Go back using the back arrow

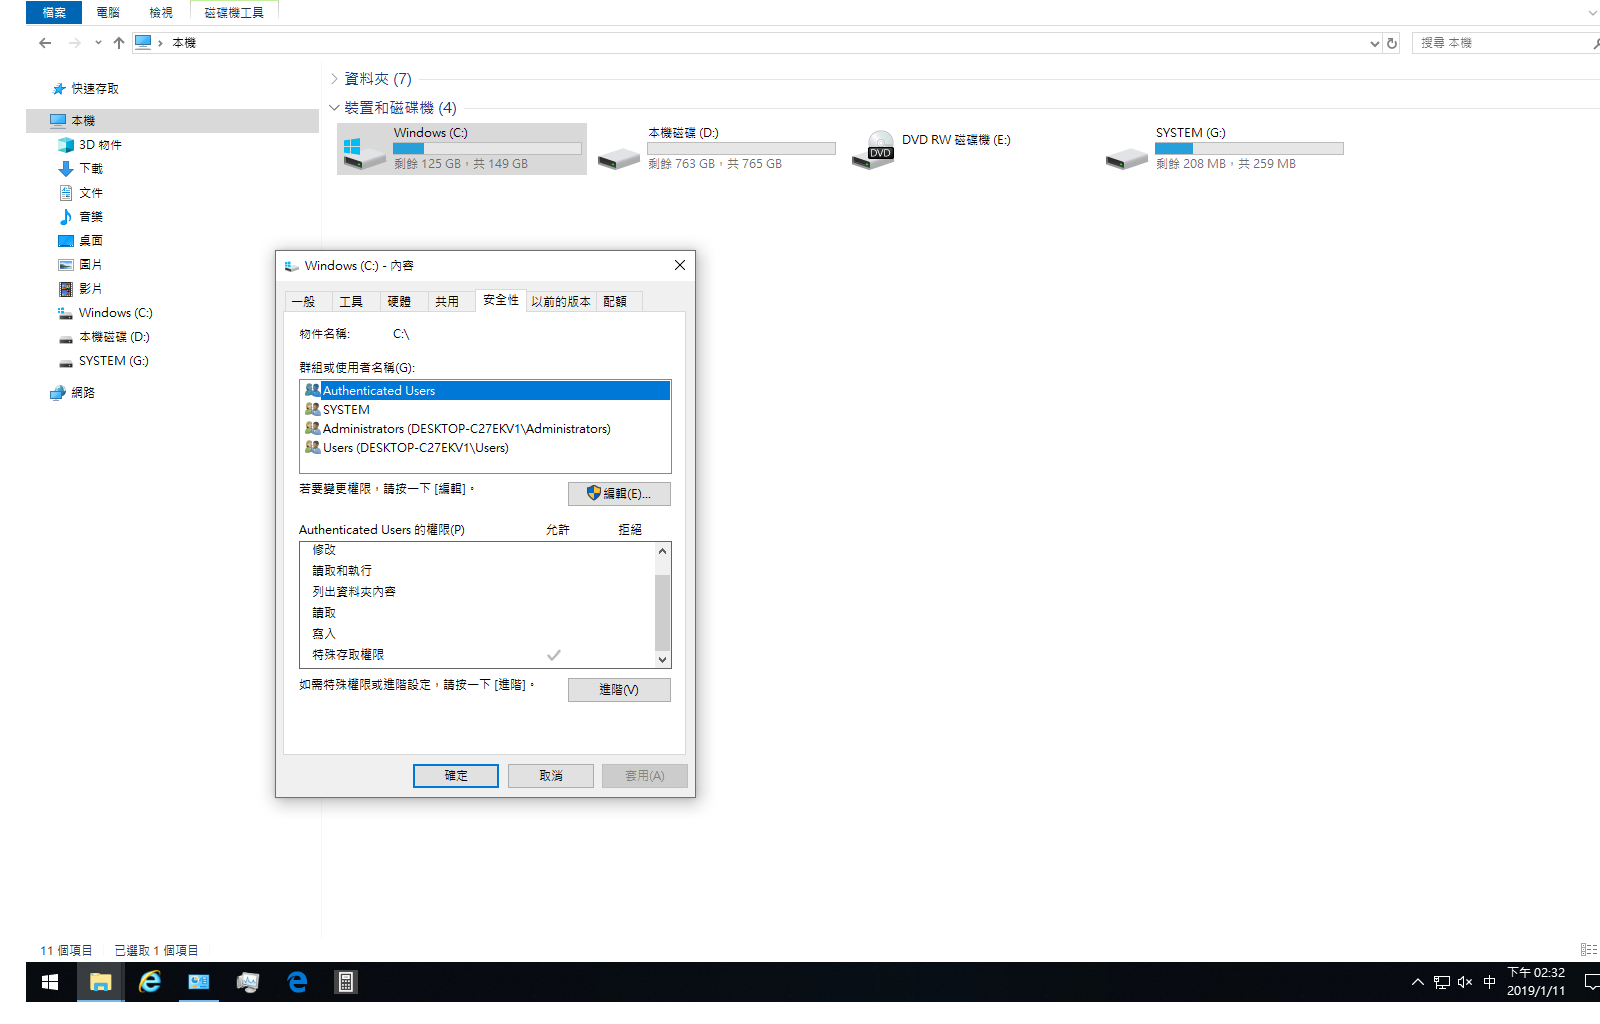pos(45,43)
